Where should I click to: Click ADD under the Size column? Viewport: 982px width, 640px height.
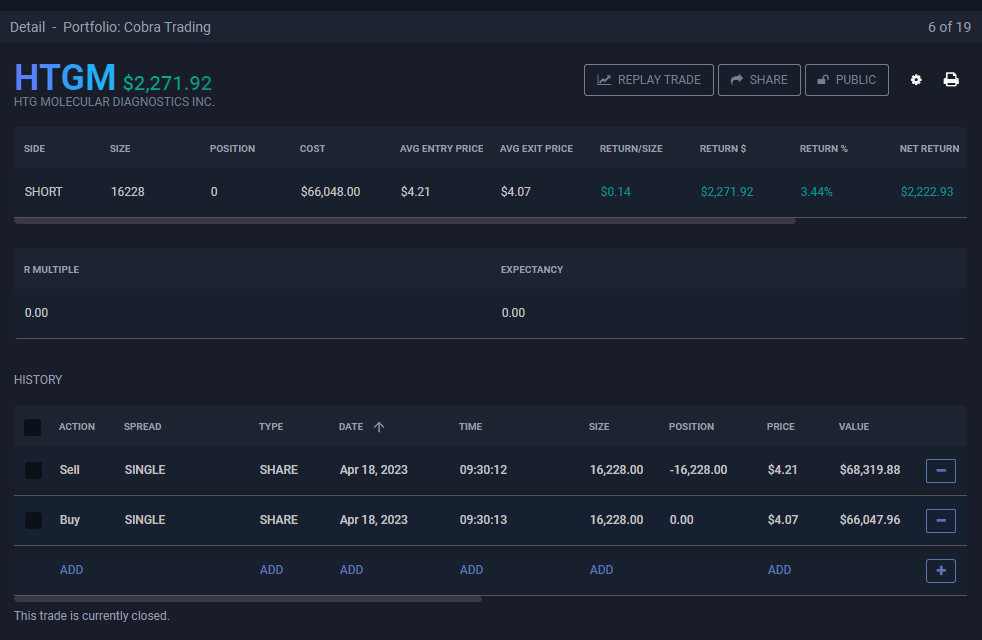[x=601, y=570]
